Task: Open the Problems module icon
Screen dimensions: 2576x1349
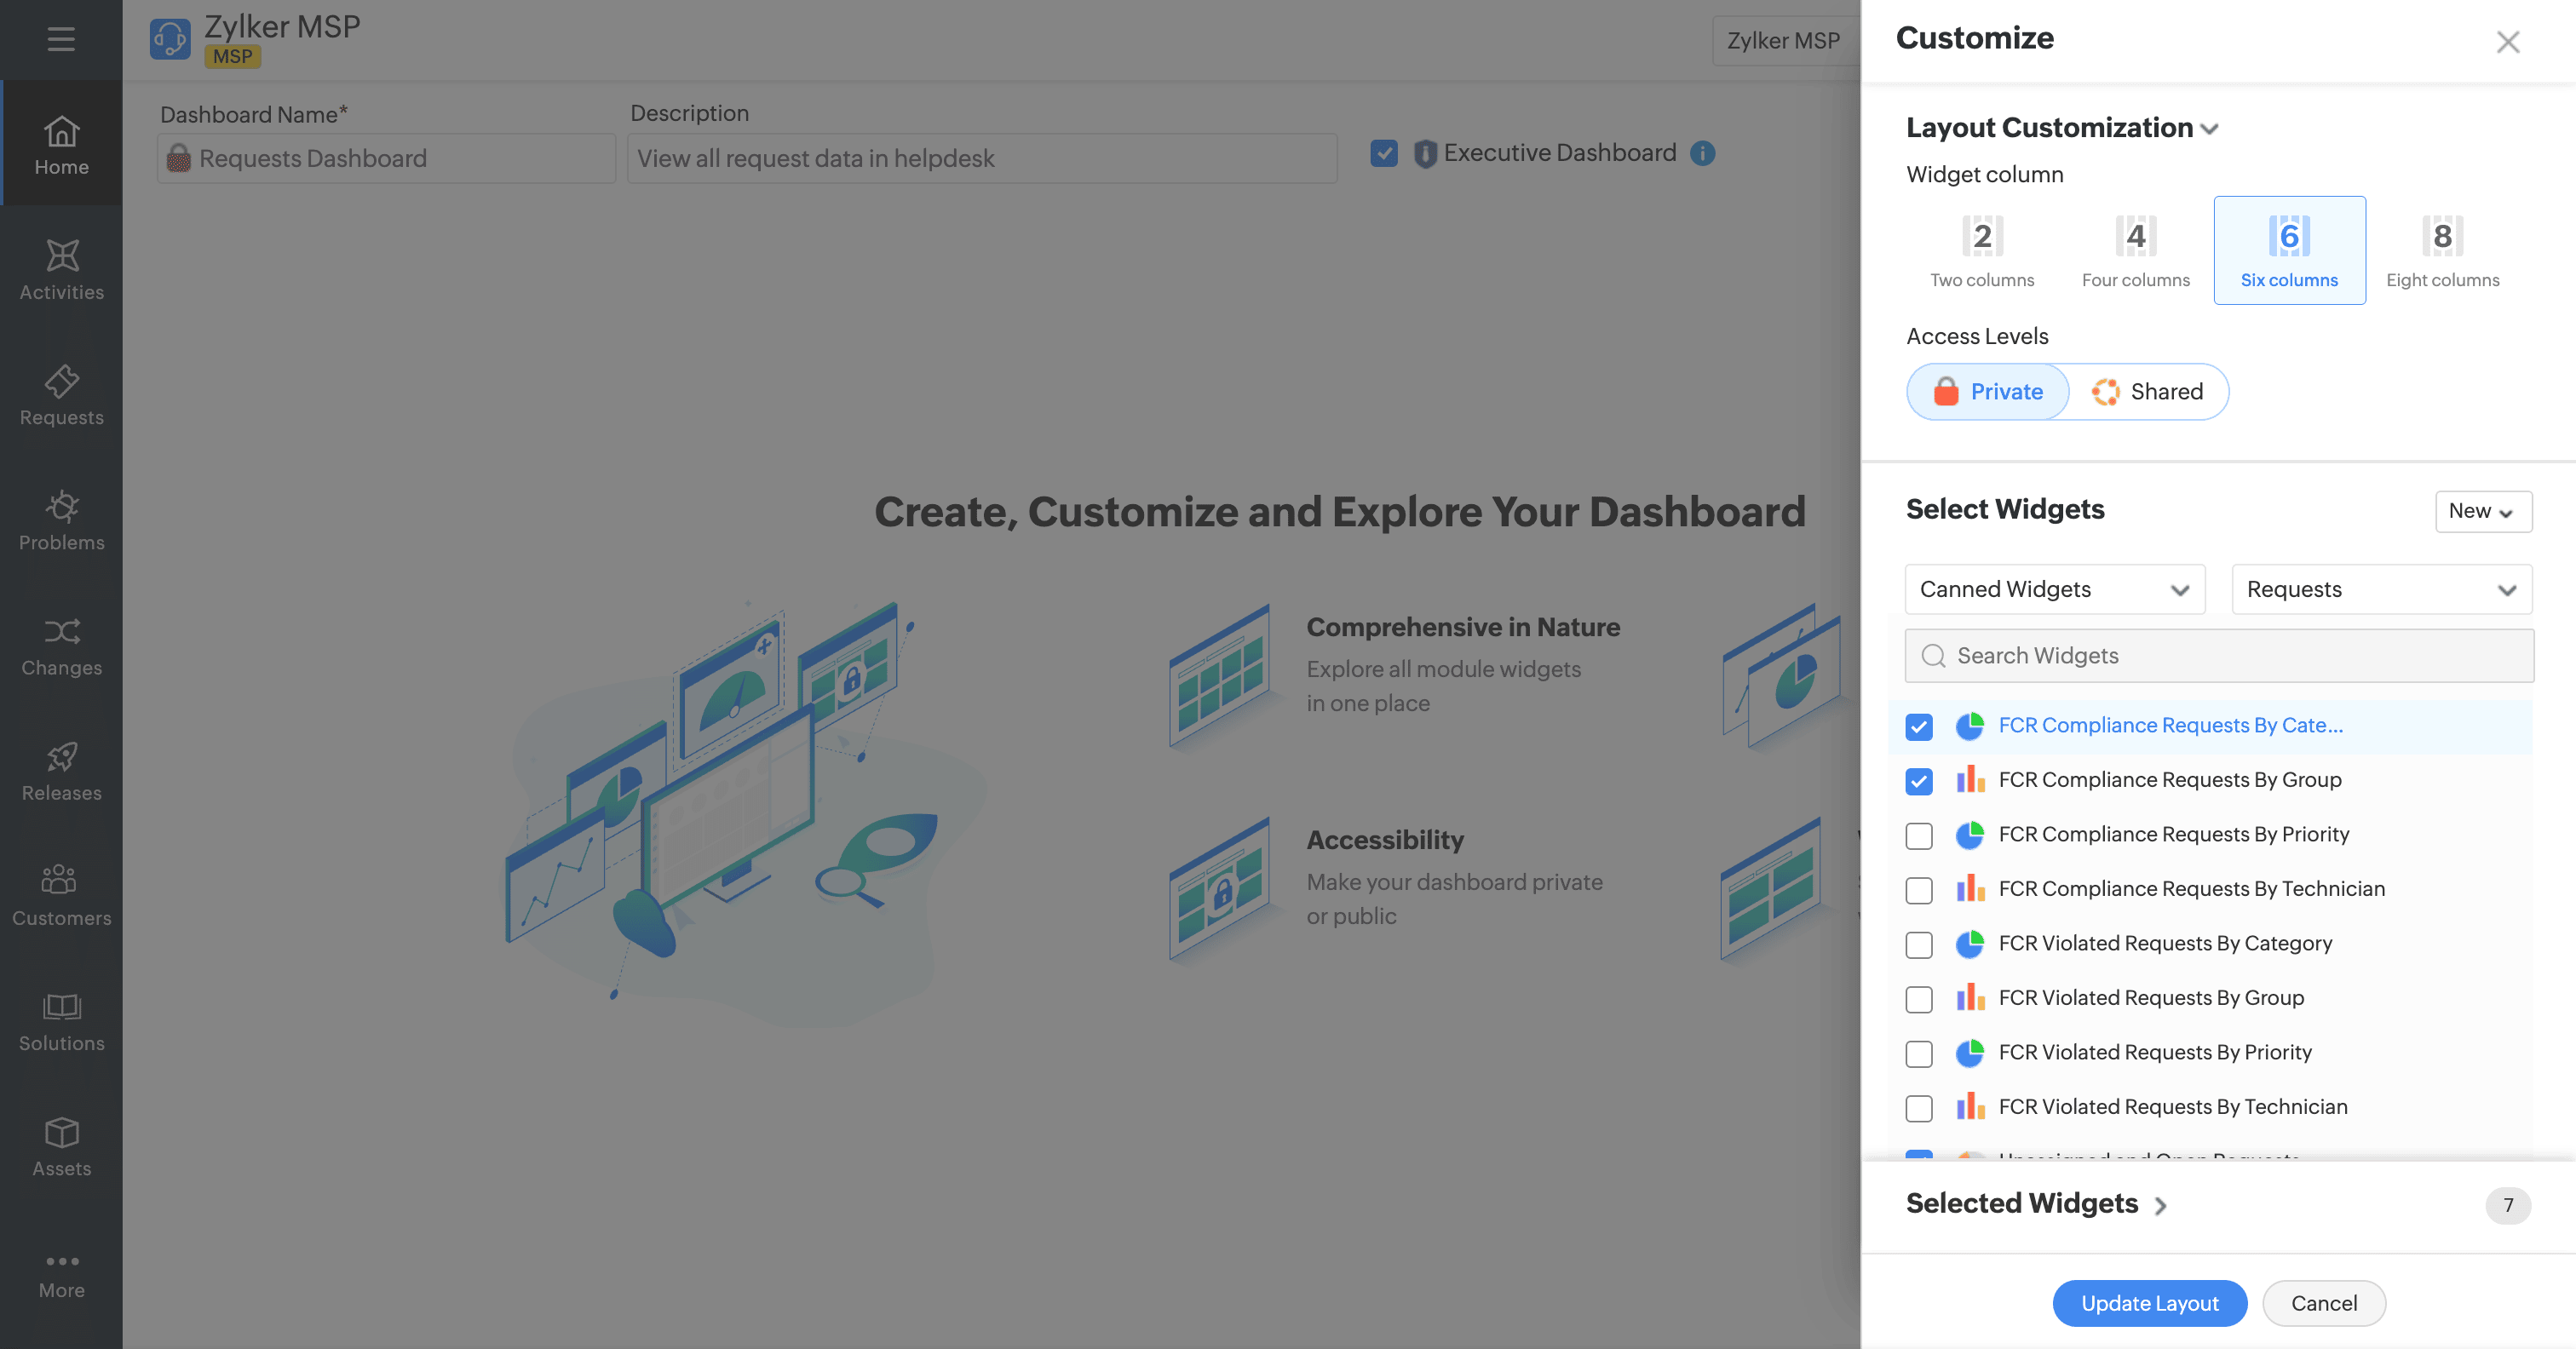Action: 61,507
